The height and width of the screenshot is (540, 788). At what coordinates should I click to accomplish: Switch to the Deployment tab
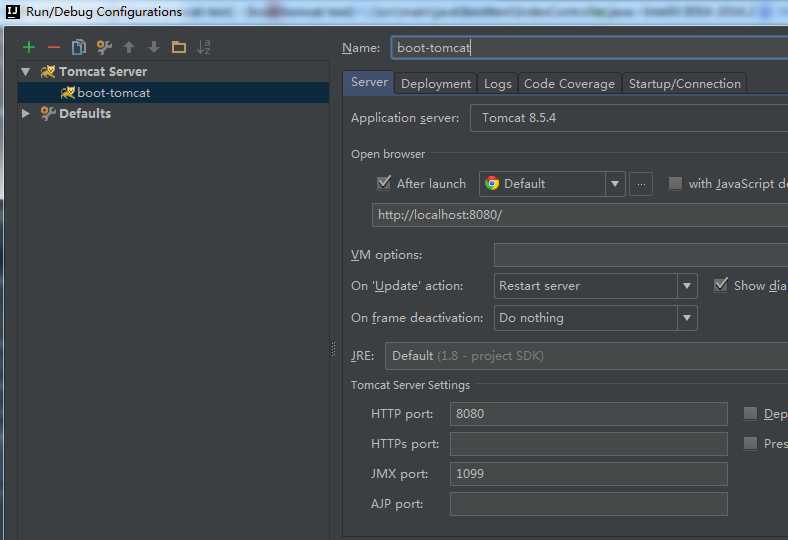pyautogui.click(x=436, y=83)
